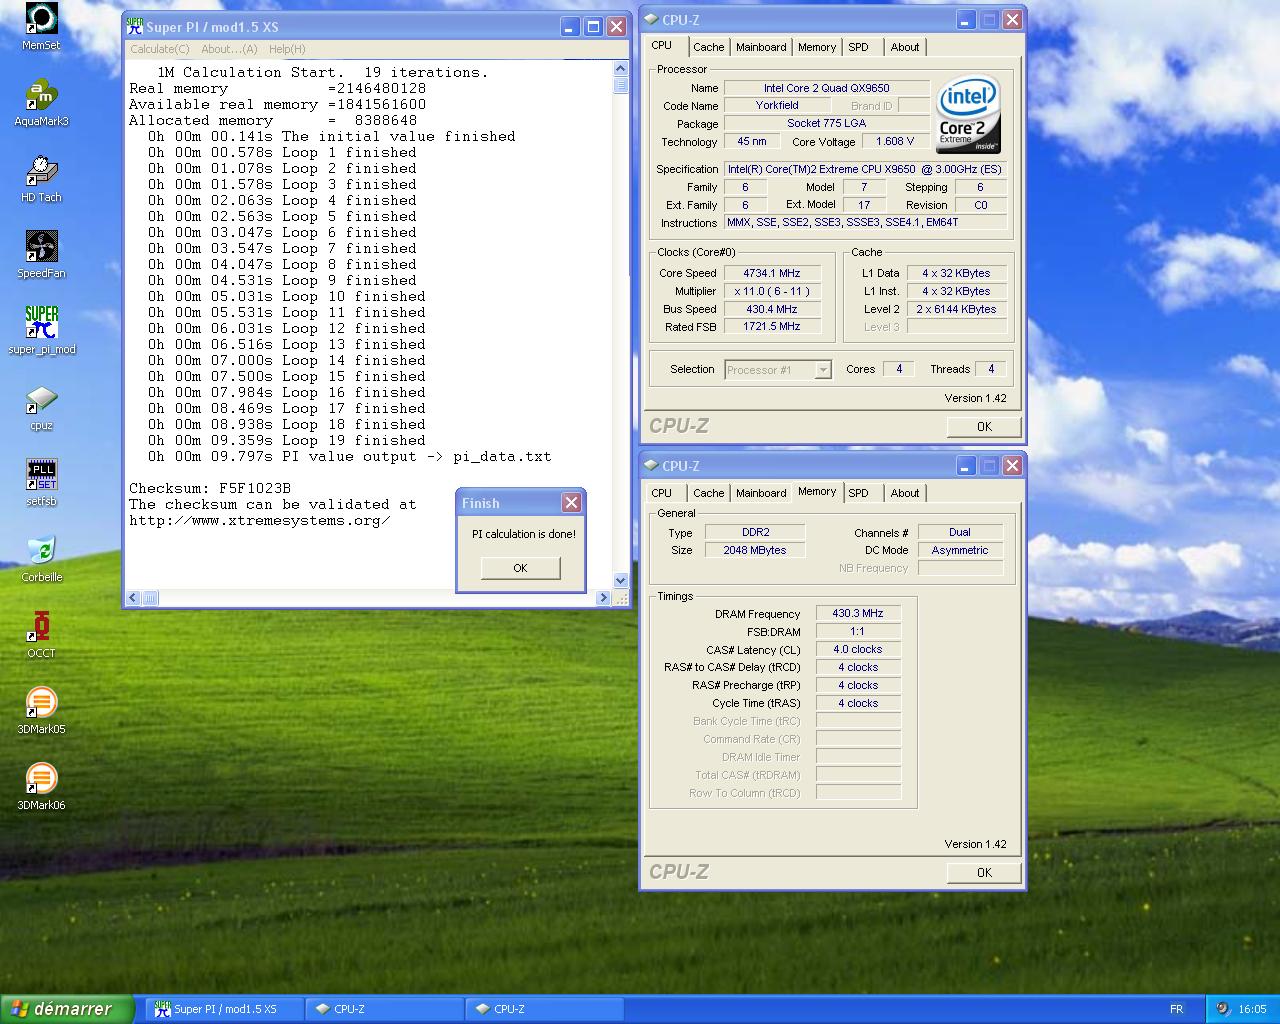Launch AquaMark3 from the desktop
Screen dimensions: 1280x1024
[41, 103]
